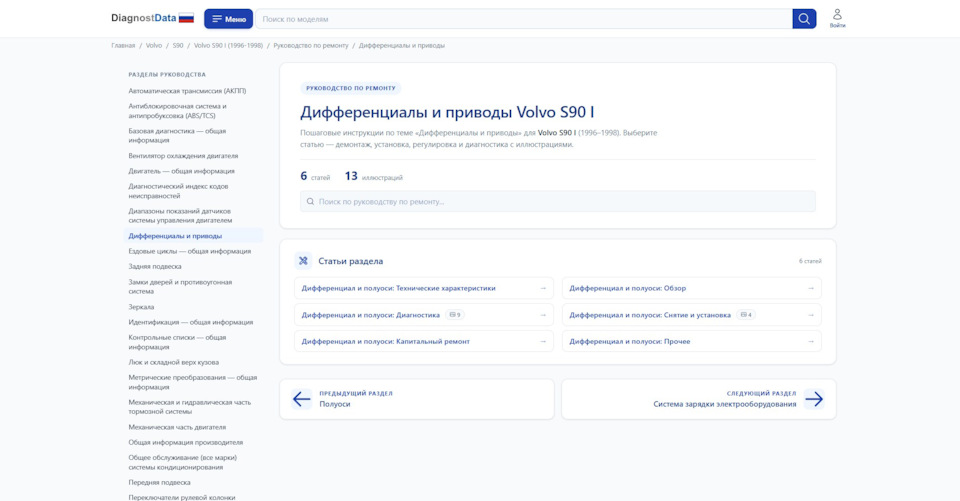Focus the Поиск по руководству по ремонту field
960x501 pixels.
(x=558, y=202)
